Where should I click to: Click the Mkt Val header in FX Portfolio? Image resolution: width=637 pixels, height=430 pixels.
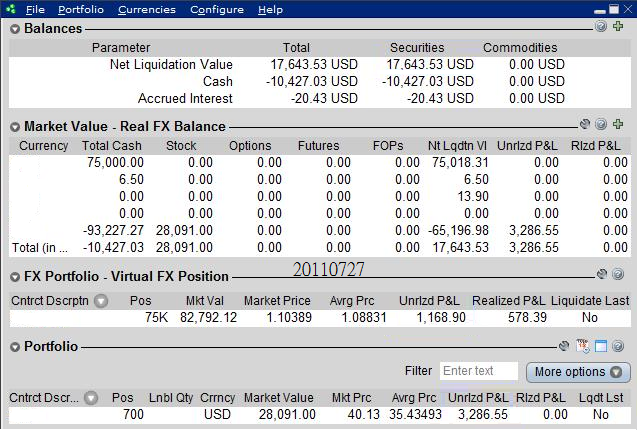[205, 301]
